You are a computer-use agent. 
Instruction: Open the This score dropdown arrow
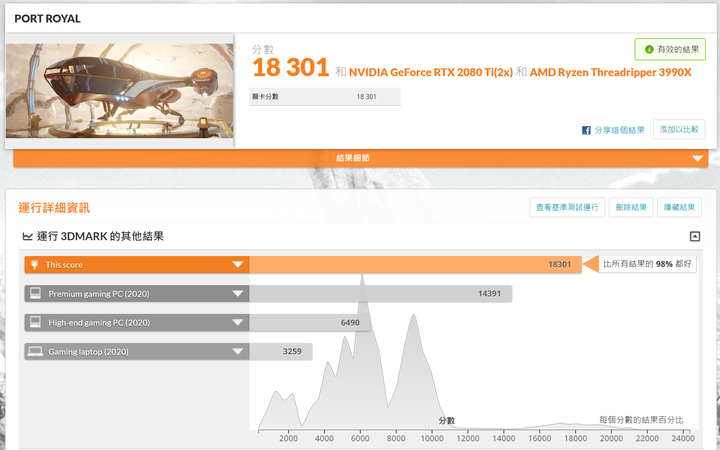click(237, 264)
